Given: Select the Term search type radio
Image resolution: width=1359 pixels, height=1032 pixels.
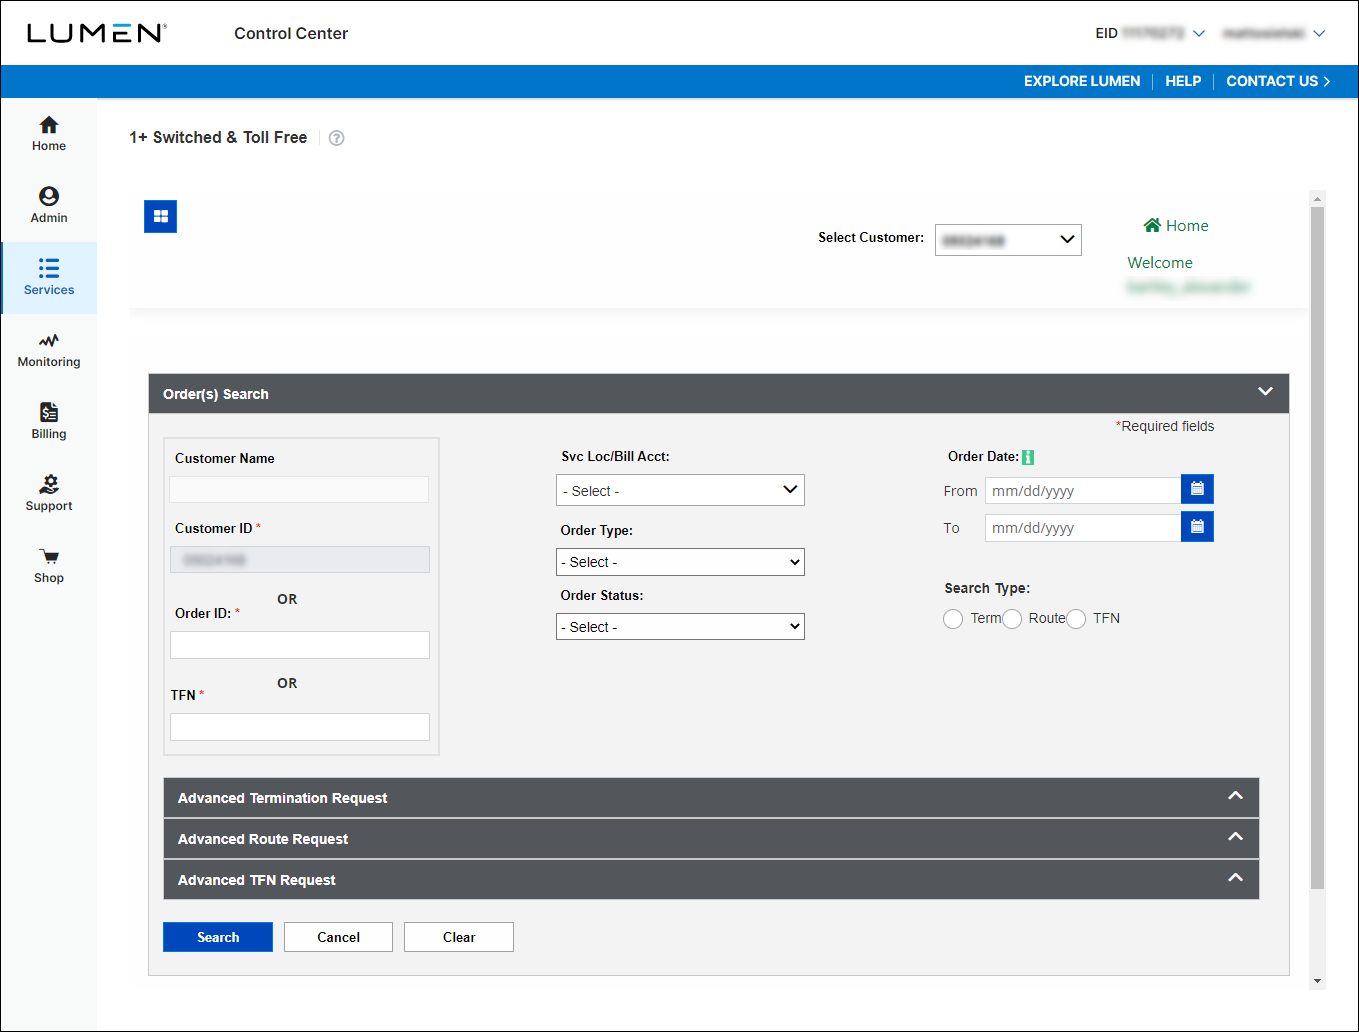Looking at the screenshot, I should [x=953, y=619].
